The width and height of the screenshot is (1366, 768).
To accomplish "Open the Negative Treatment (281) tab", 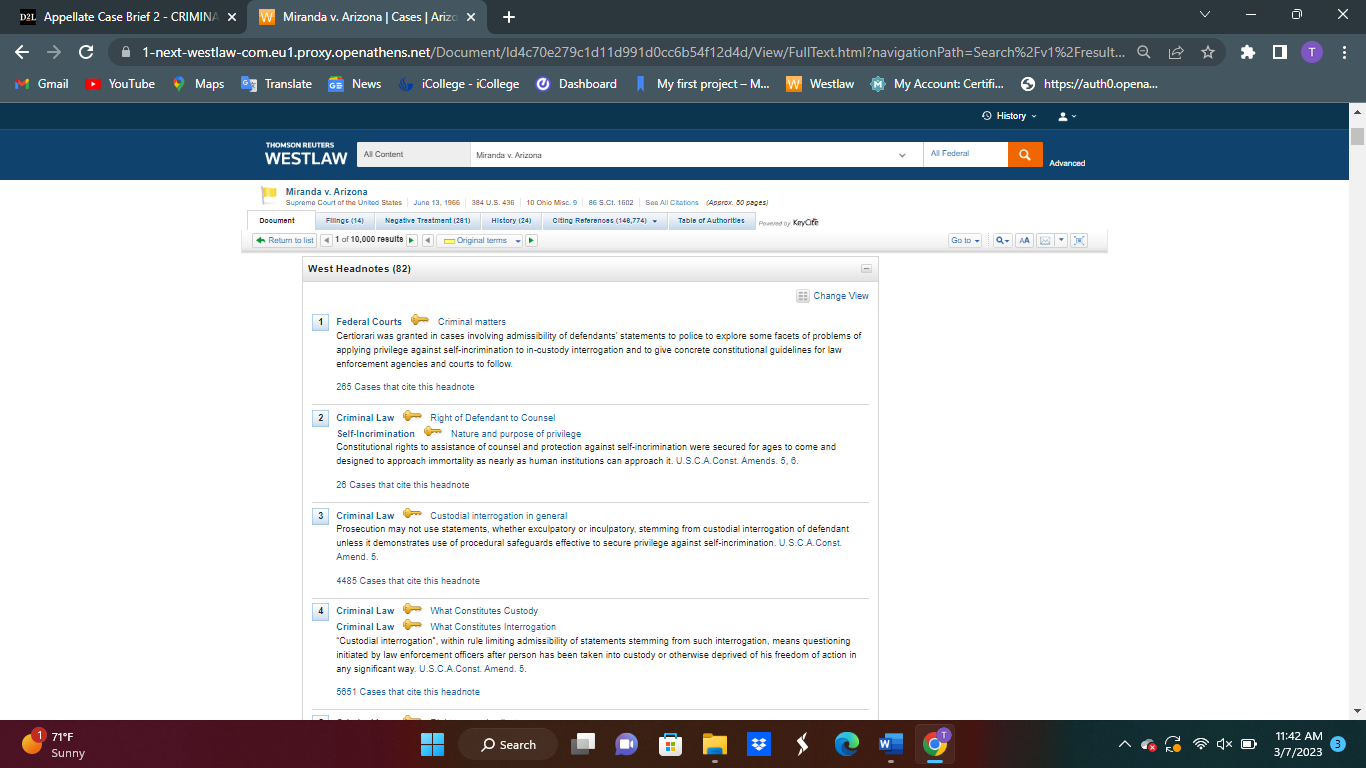I will point(429,220).
